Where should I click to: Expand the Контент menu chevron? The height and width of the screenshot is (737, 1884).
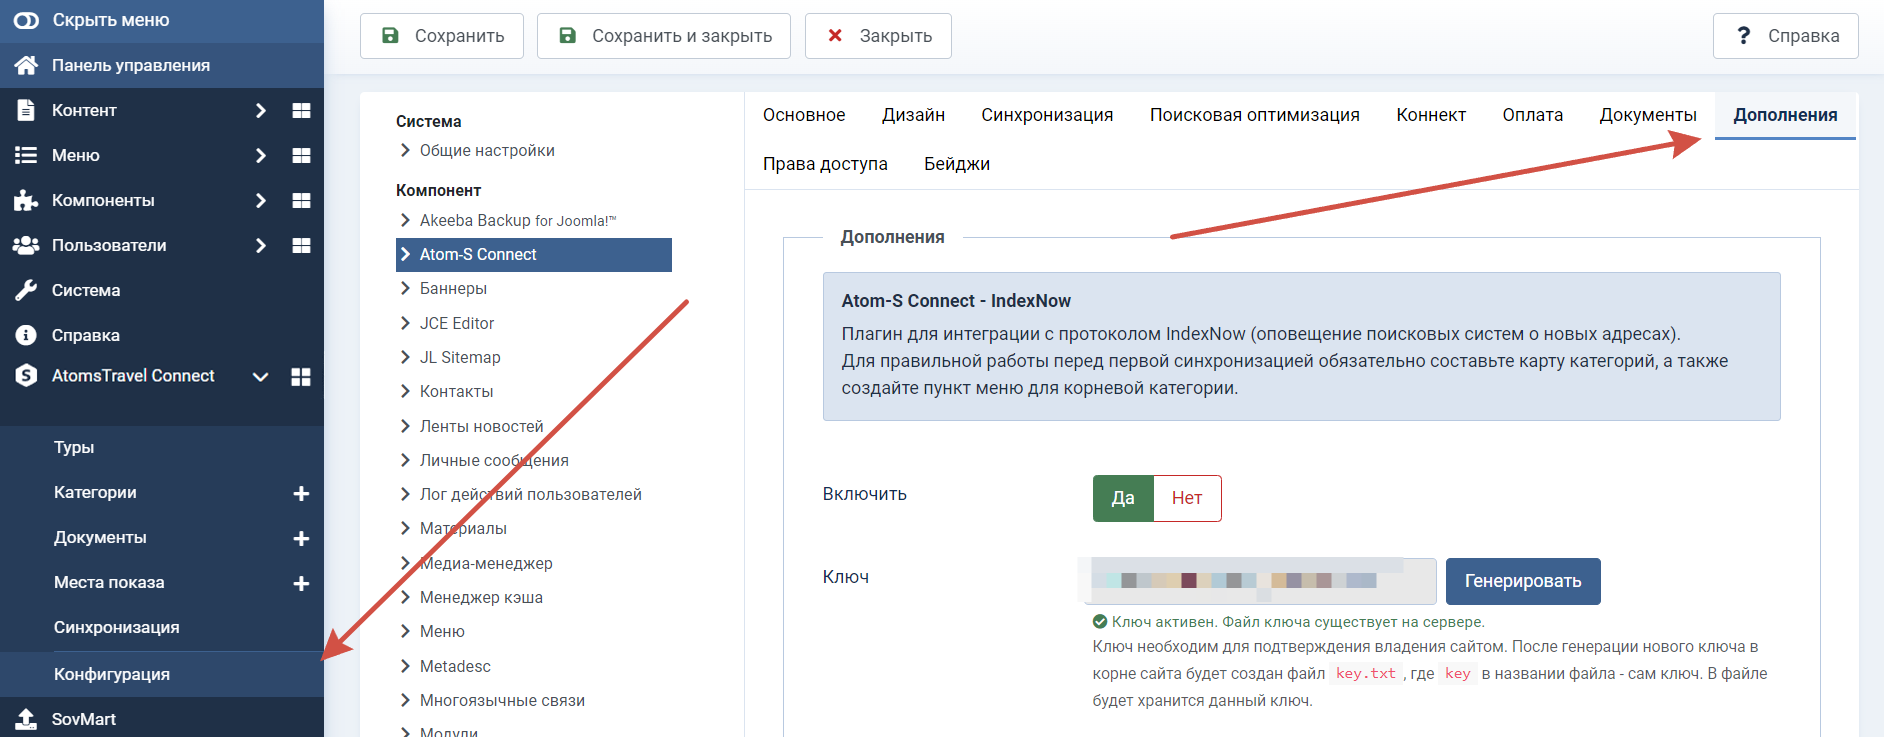coord(261,110)
